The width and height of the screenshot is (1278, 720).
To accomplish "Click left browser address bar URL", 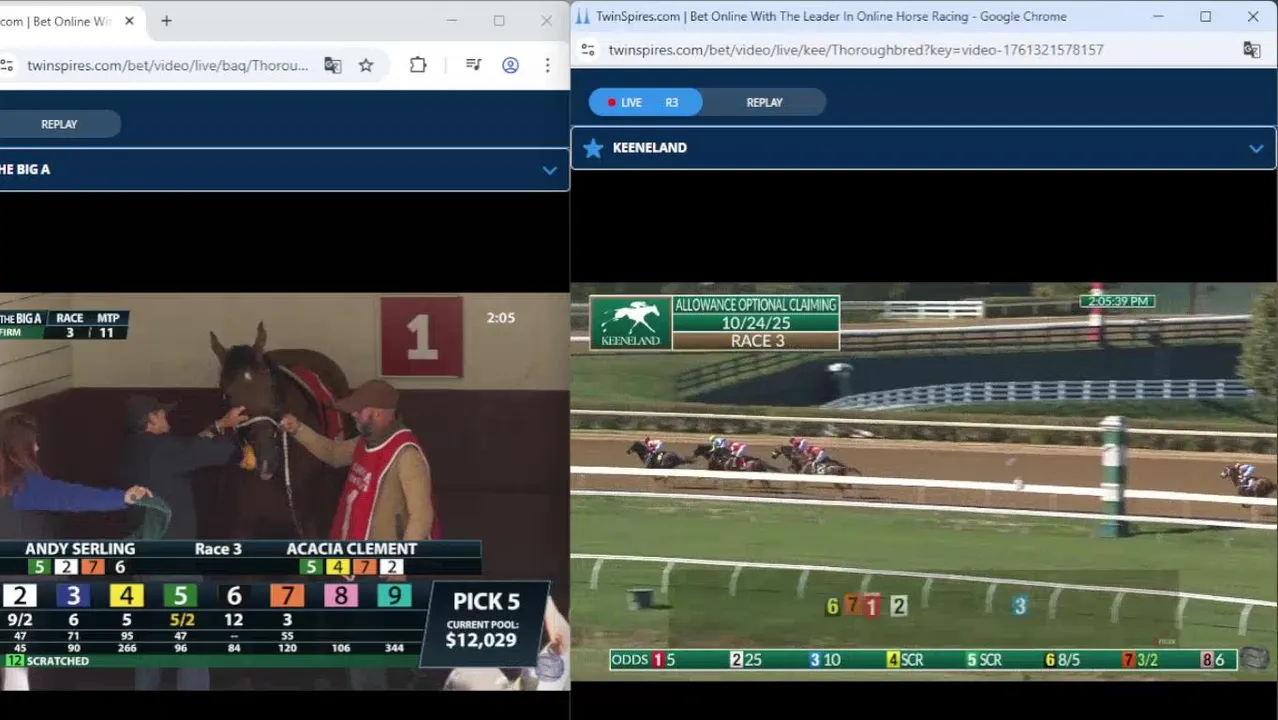I will tap(167, 65).
